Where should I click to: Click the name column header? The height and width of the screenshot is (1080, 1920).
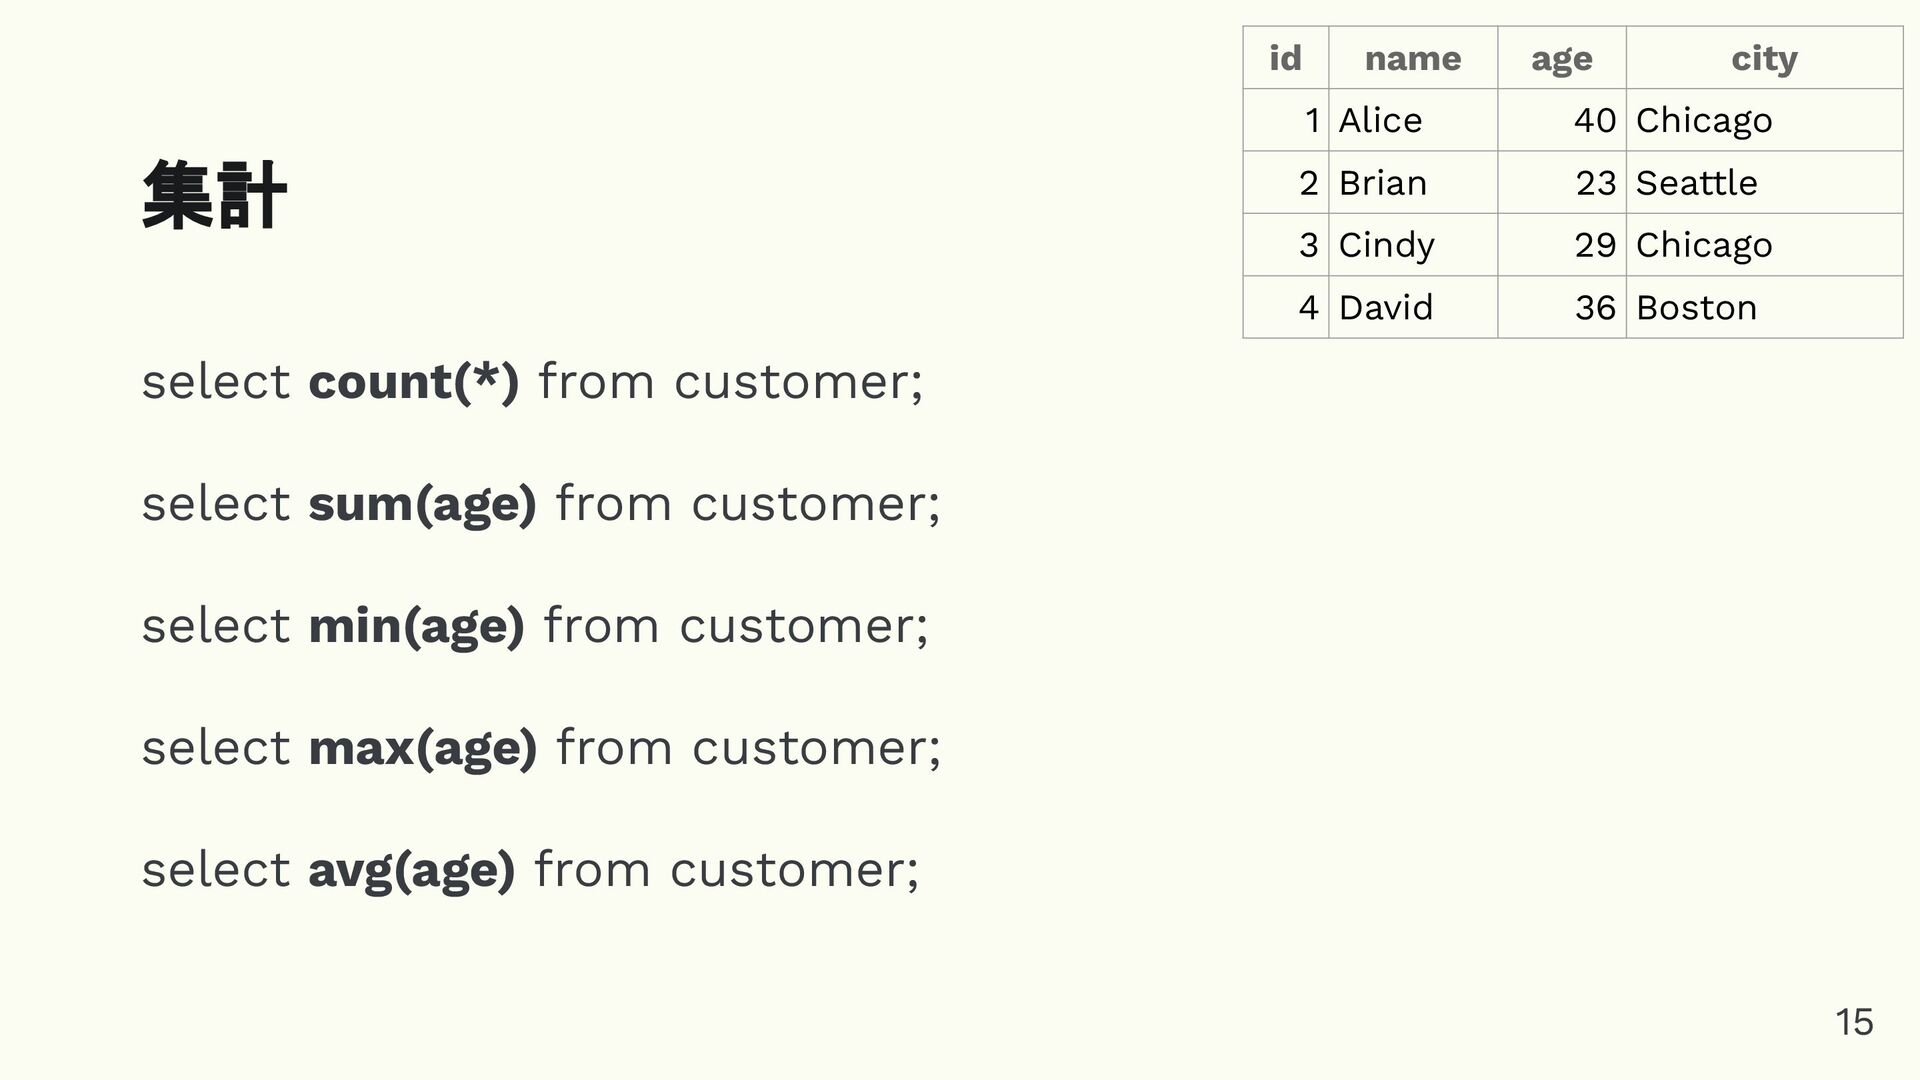1413,58
